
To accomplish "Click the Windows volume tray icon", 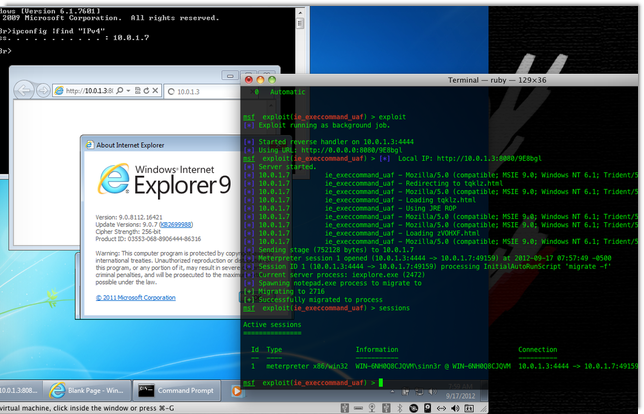I will click(x=432, y=392).
